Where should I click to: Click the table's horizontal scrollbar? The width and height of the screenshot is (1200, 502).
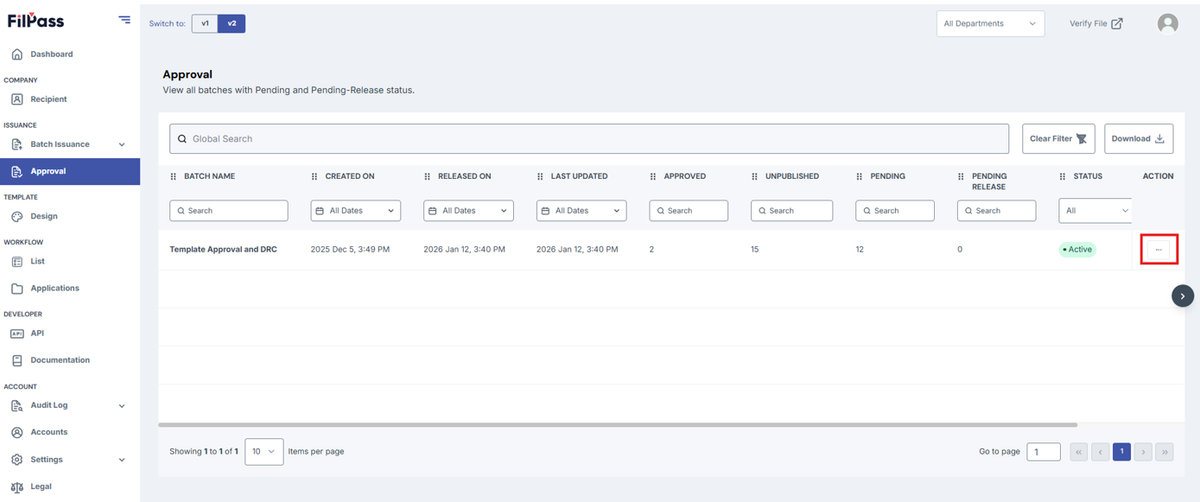click(x=617, y=425)
